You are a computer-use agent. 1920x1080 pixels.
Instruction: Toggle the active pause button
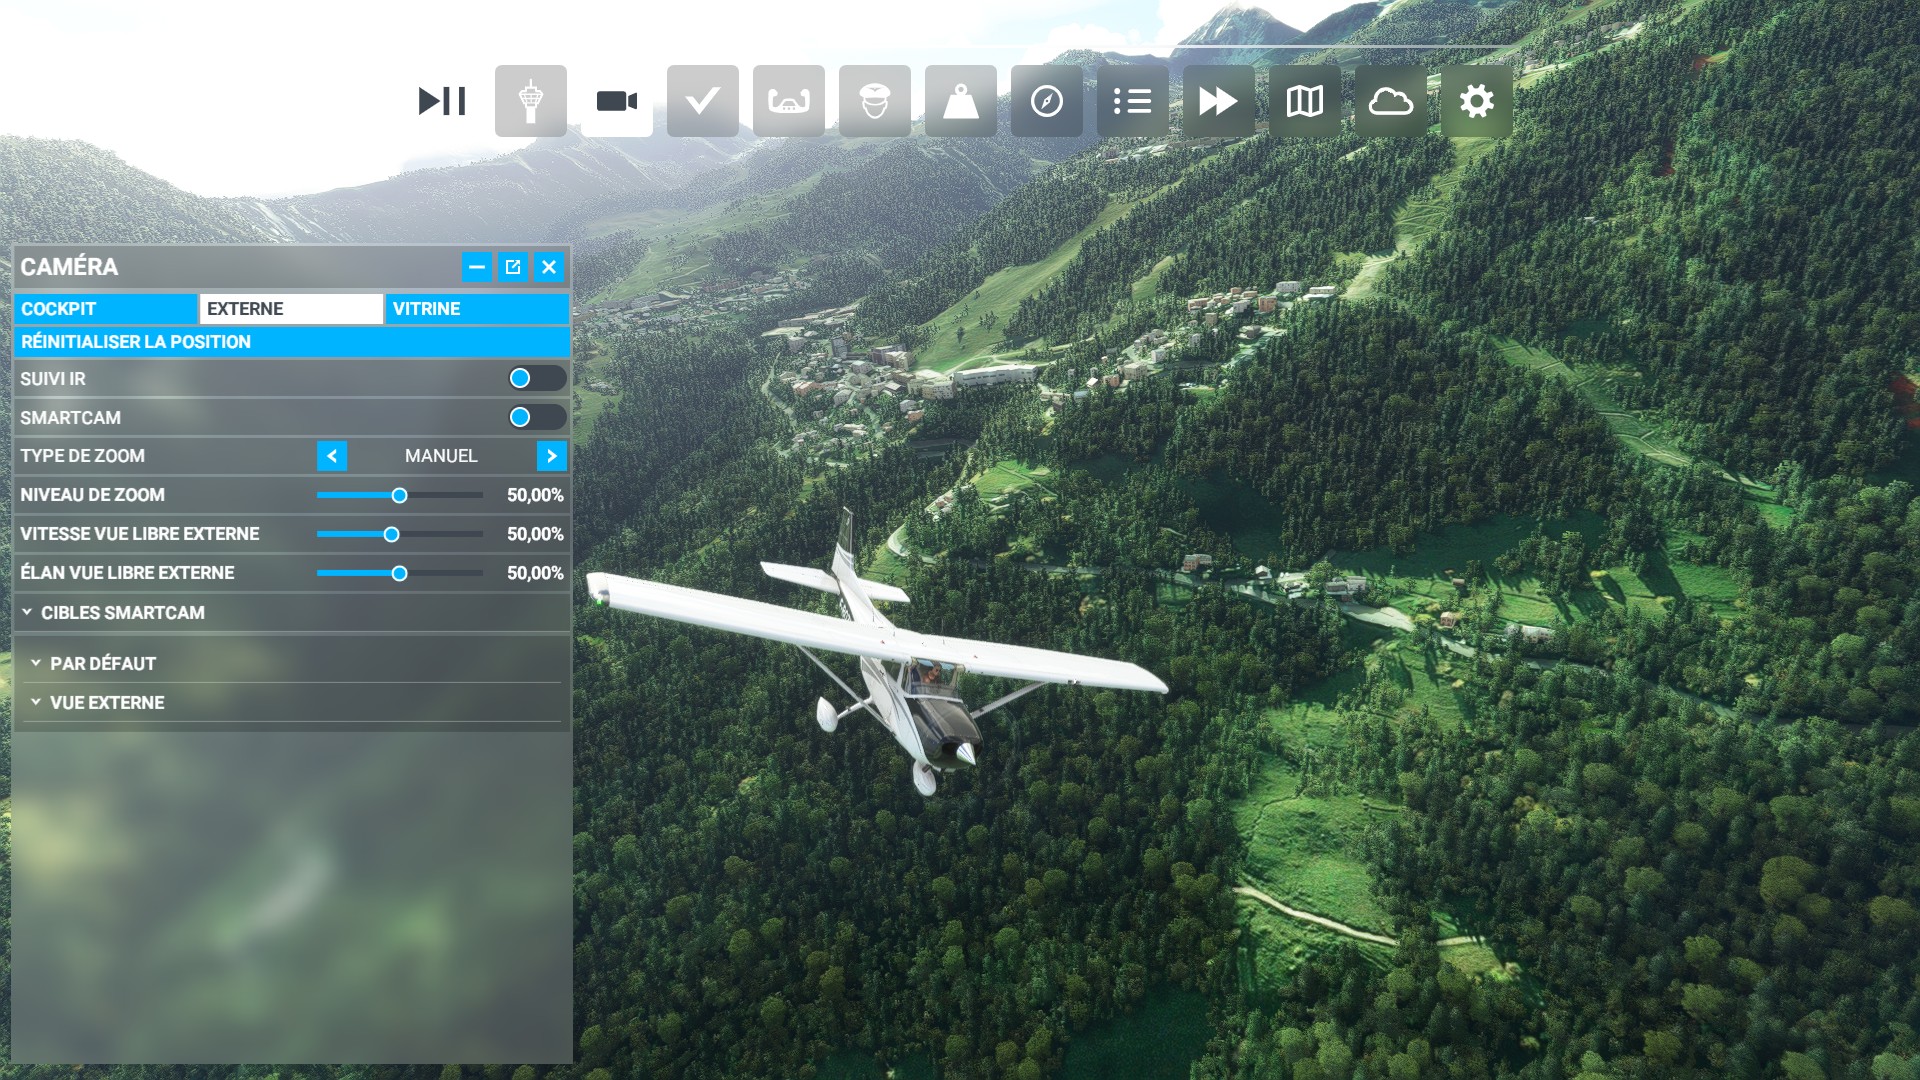[x=442, y=101]
